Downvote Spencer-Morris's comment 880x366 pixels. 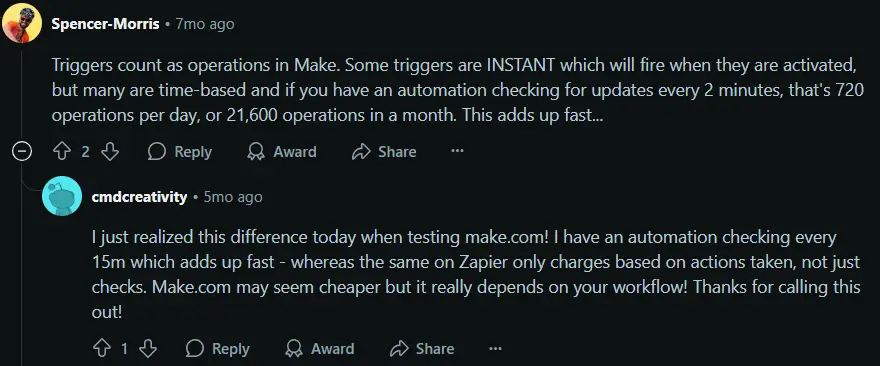110,152
